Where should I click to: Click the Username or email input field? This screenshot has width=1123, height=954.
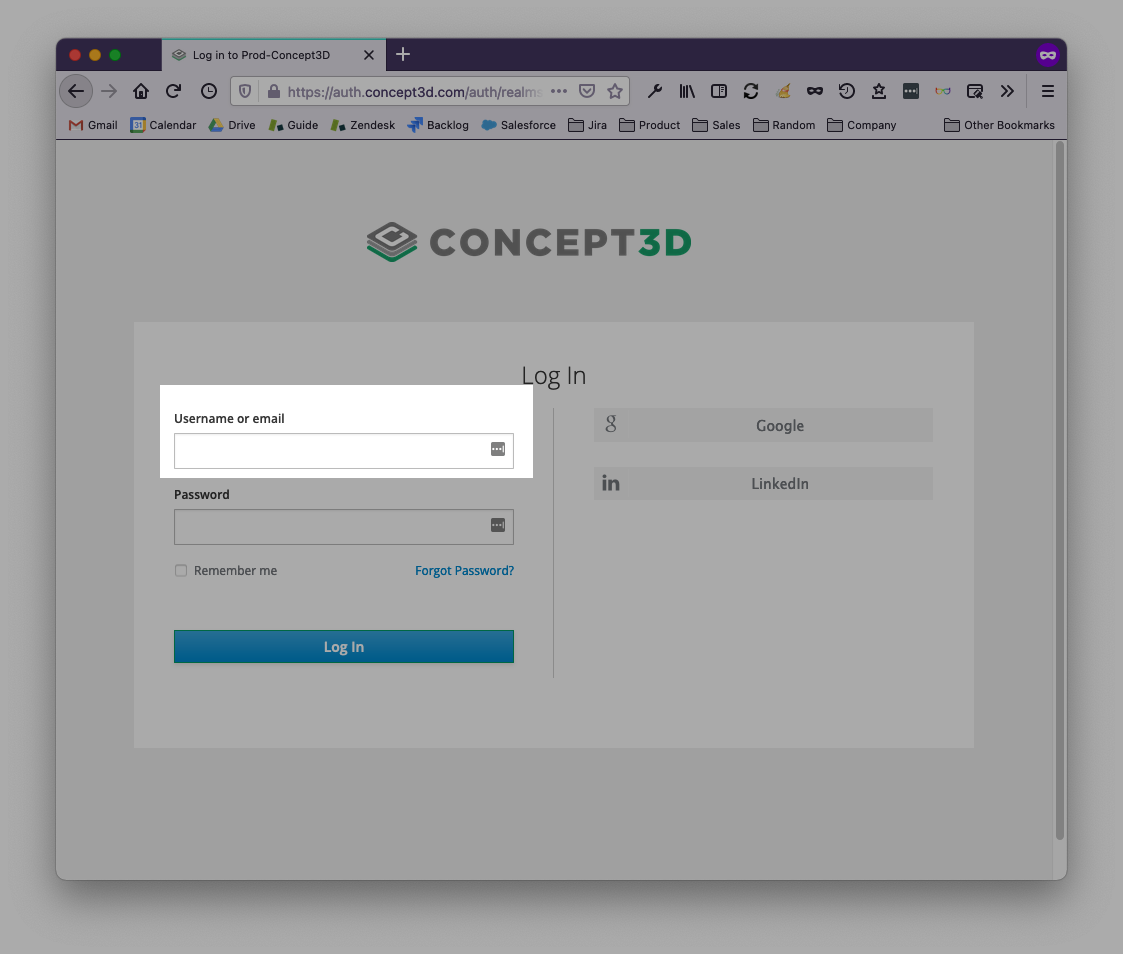pos(344,450)
